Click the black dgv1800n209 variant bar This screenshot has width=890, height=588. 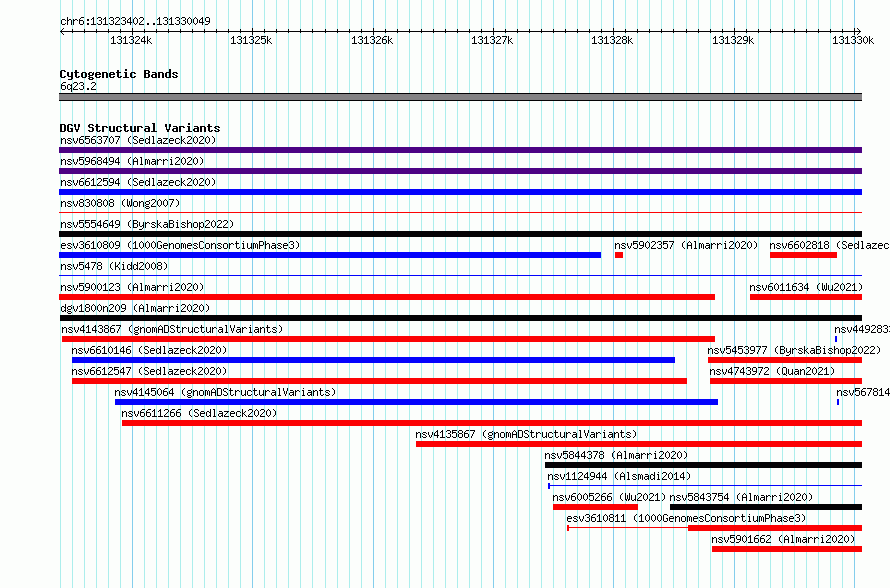coord(460,318)
